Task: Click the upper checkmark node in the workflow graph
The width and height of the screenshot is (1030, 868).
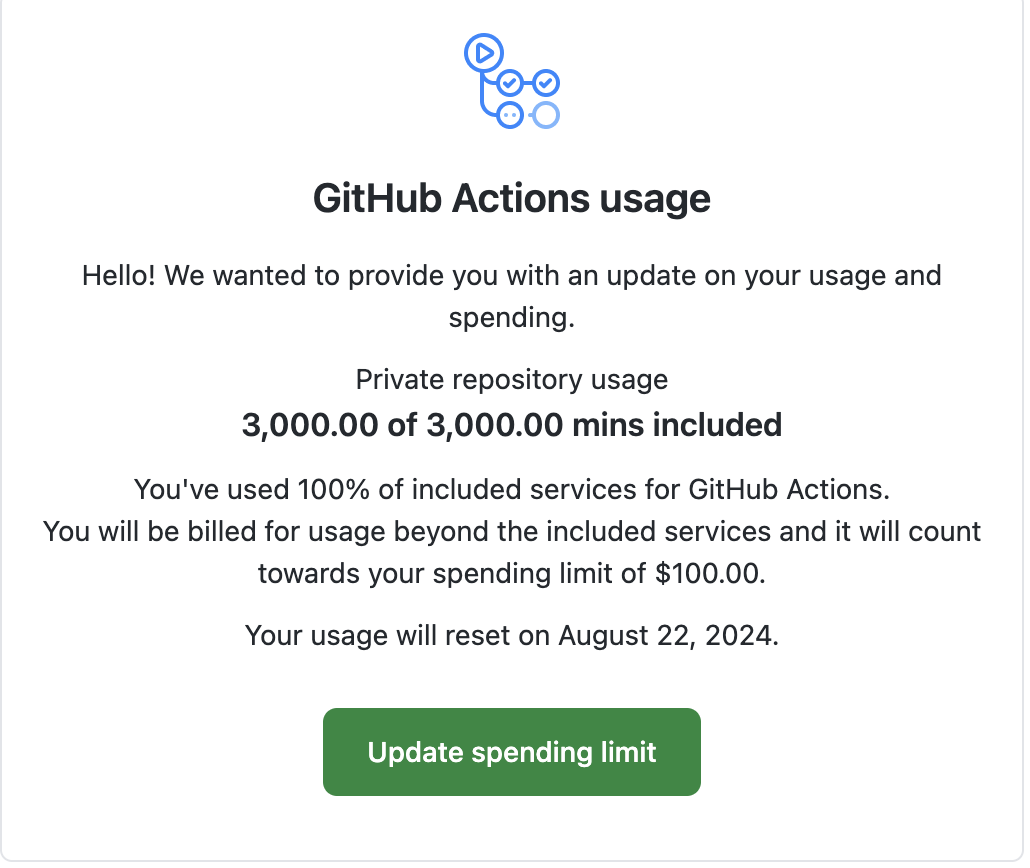Action: pyautogui.click(x=511, y=82)
